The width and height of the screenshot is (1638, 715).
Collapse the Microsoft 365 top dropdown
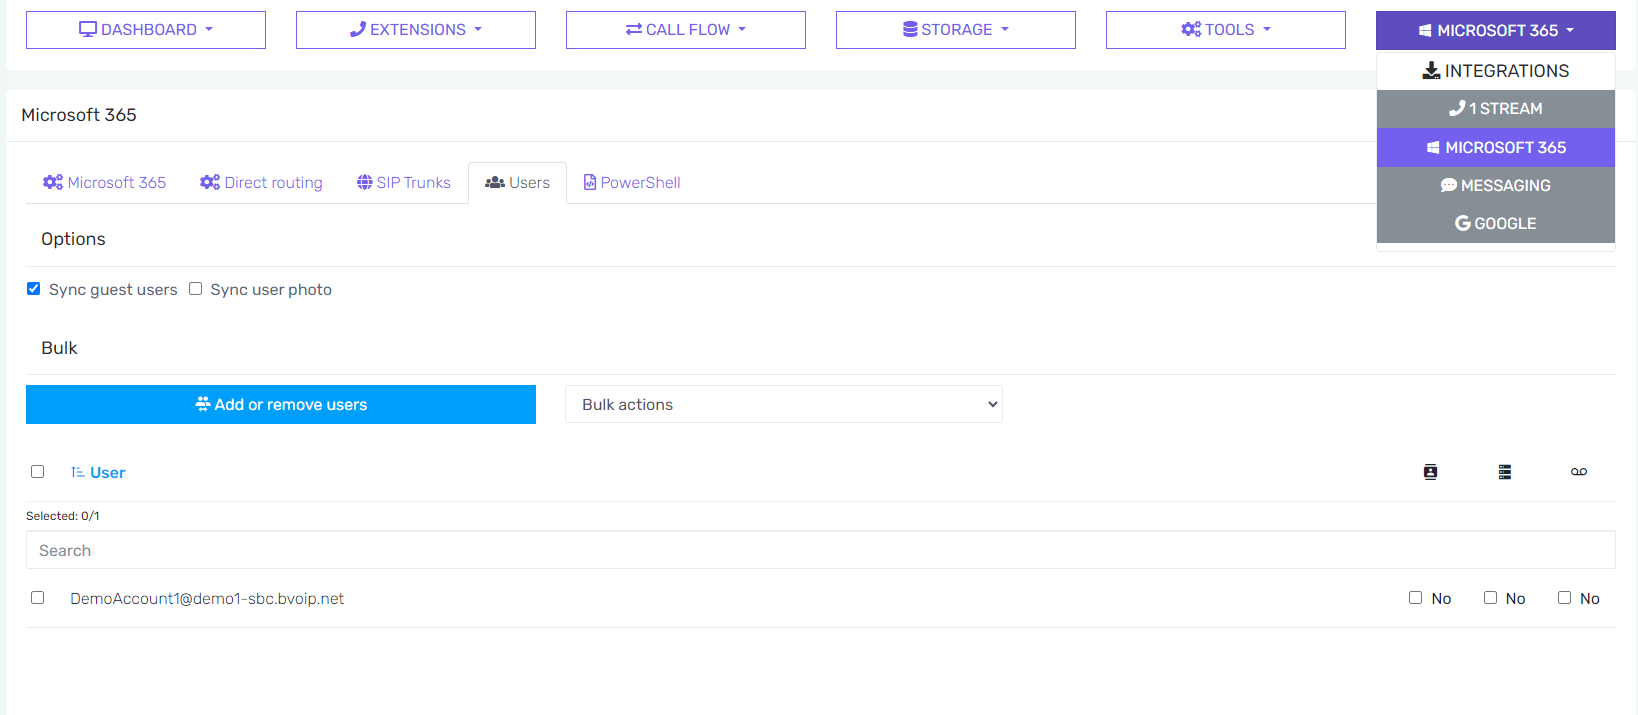[x=1496, y=31]
